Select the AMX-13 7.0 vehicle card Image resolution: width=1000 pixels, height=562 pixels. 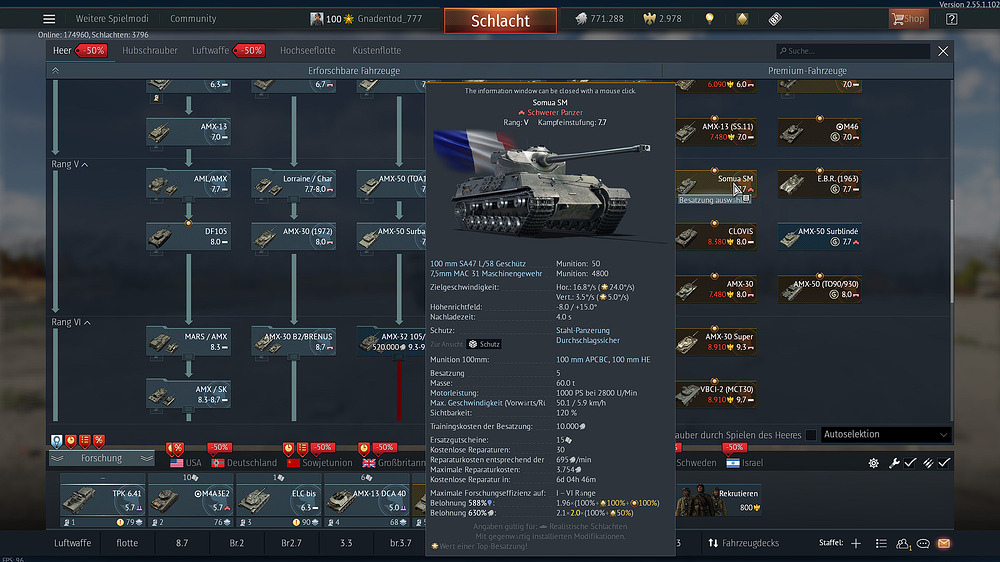(188, 132)
